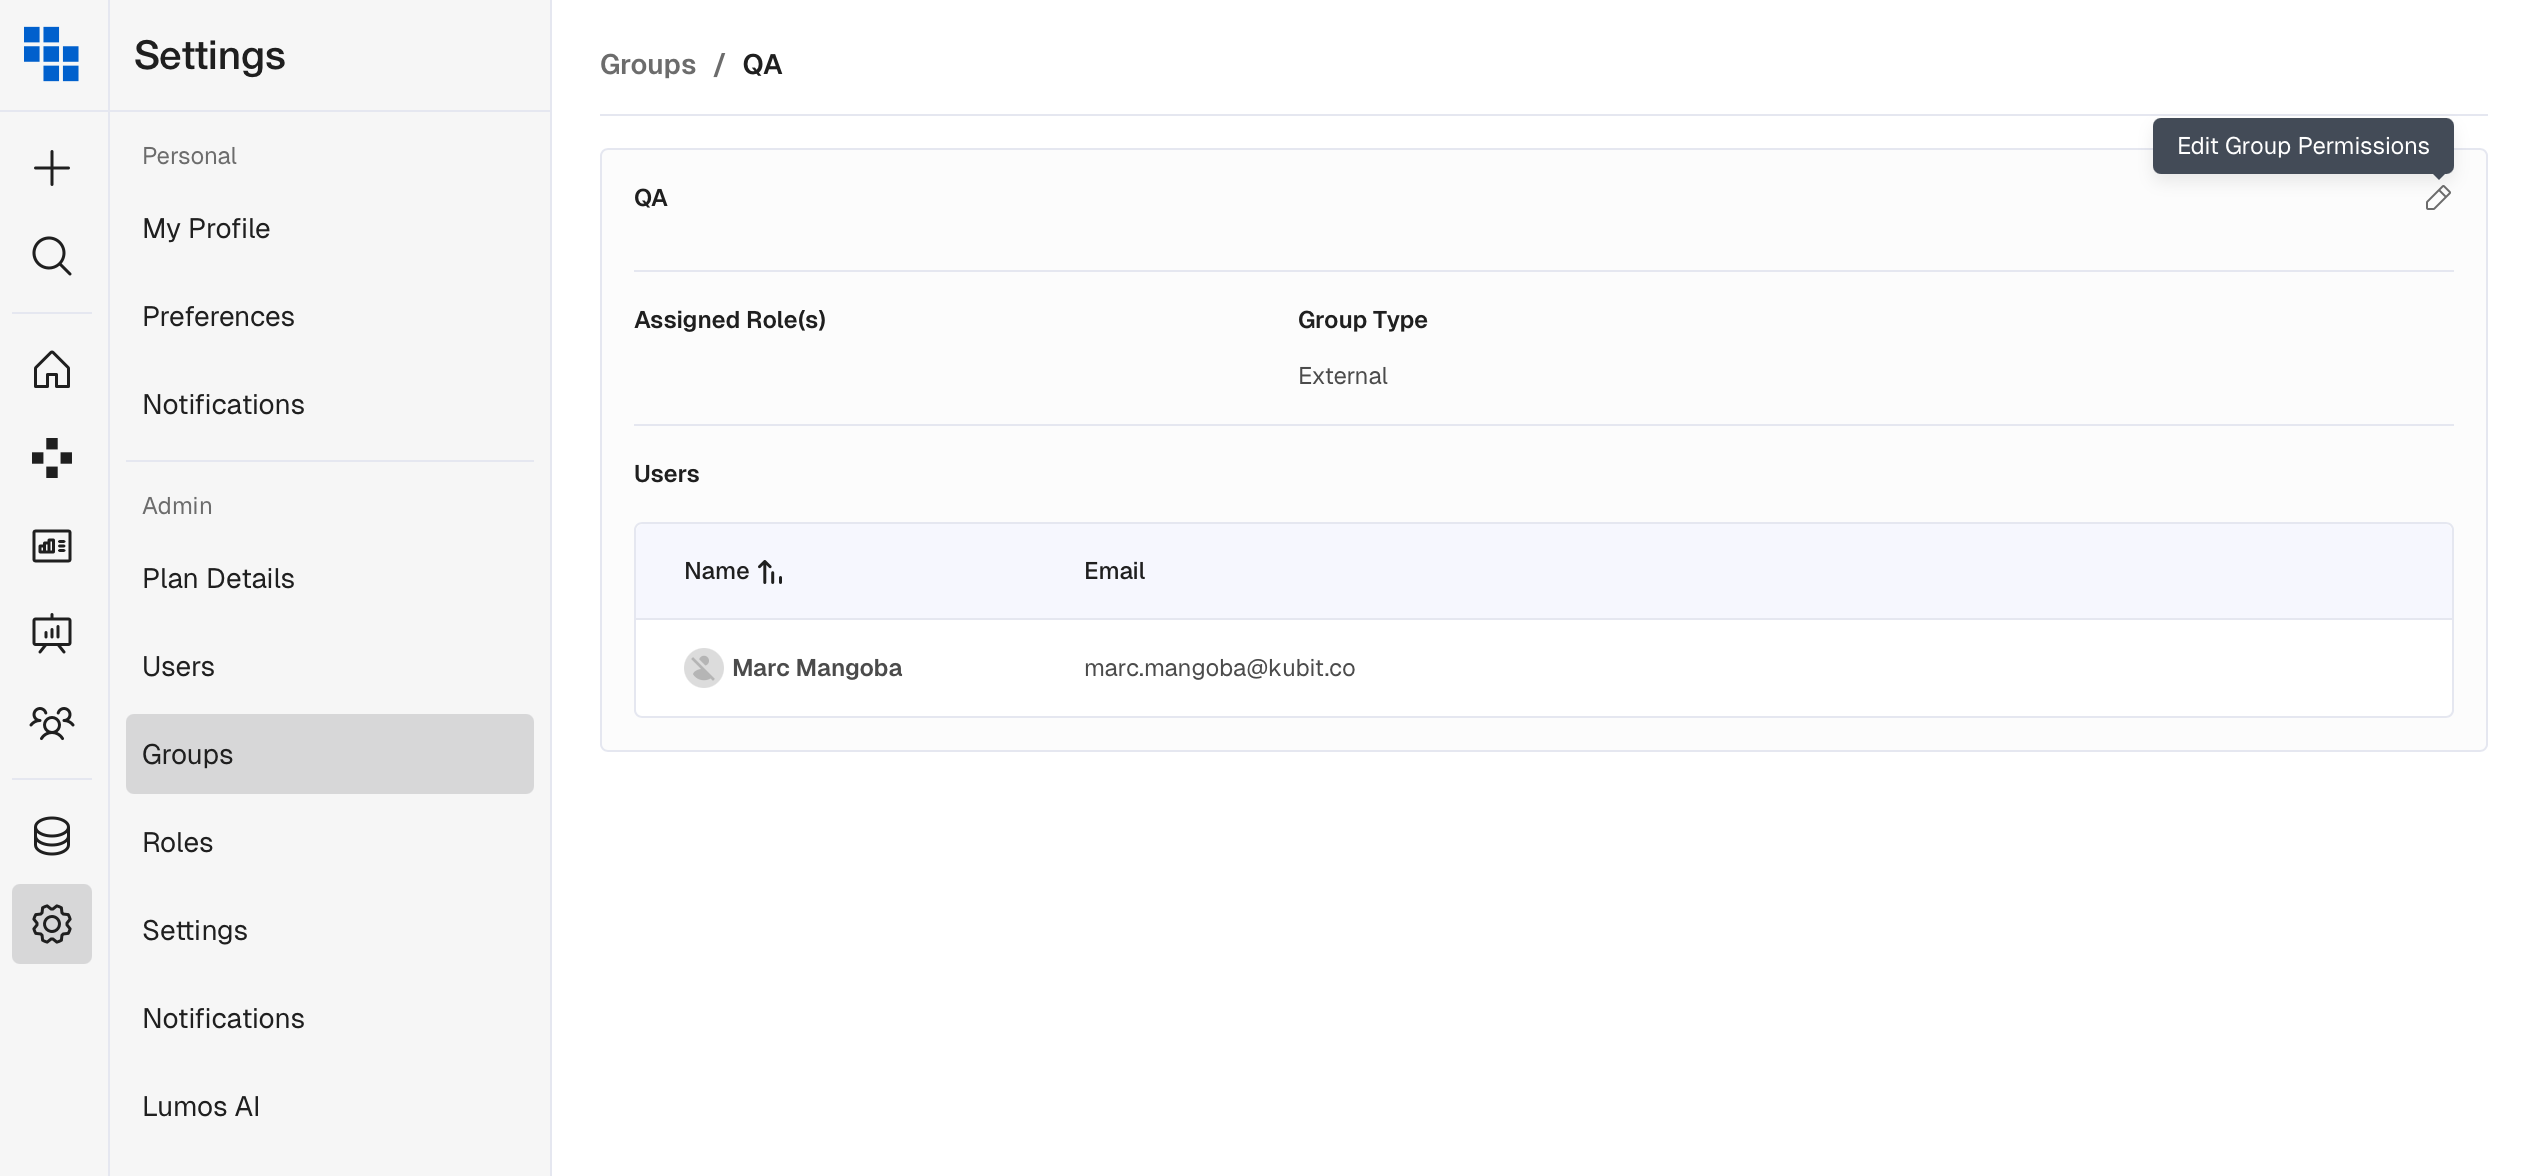Go to Lumos AI settings

coord(201,1106)
